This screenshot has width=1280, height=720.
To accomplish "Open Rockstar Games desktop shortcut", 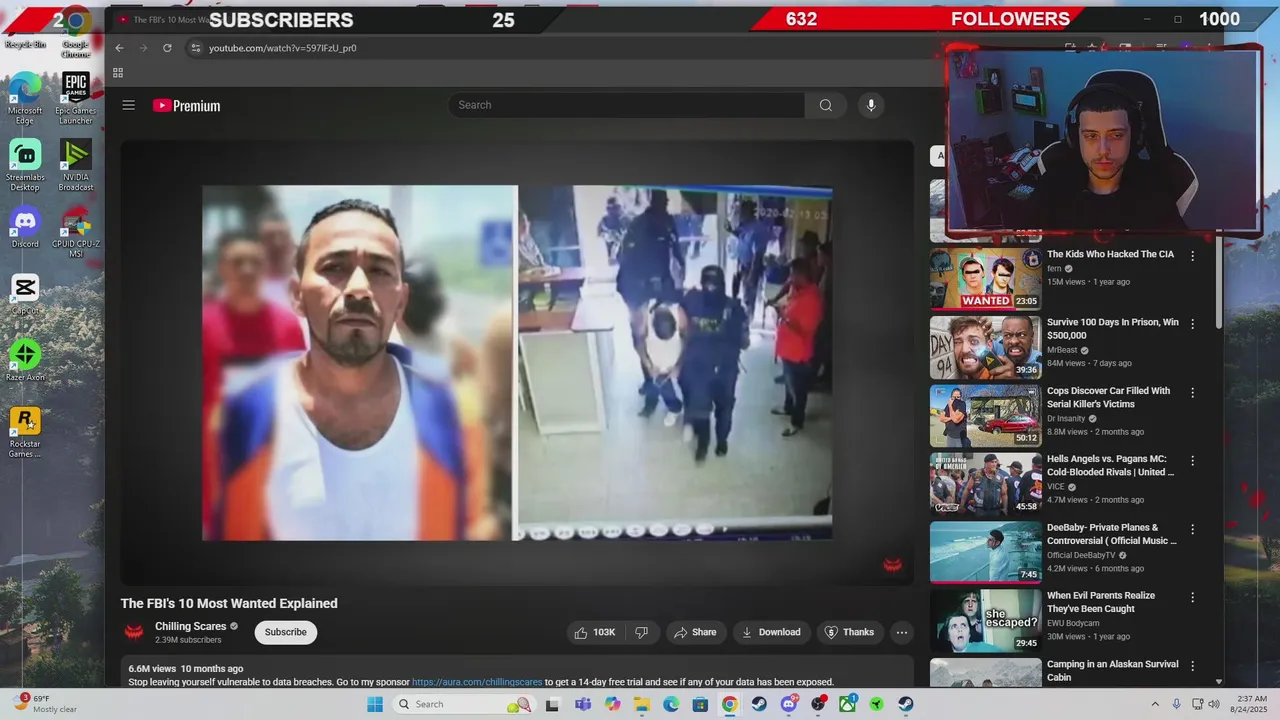I will click(25, 433).
